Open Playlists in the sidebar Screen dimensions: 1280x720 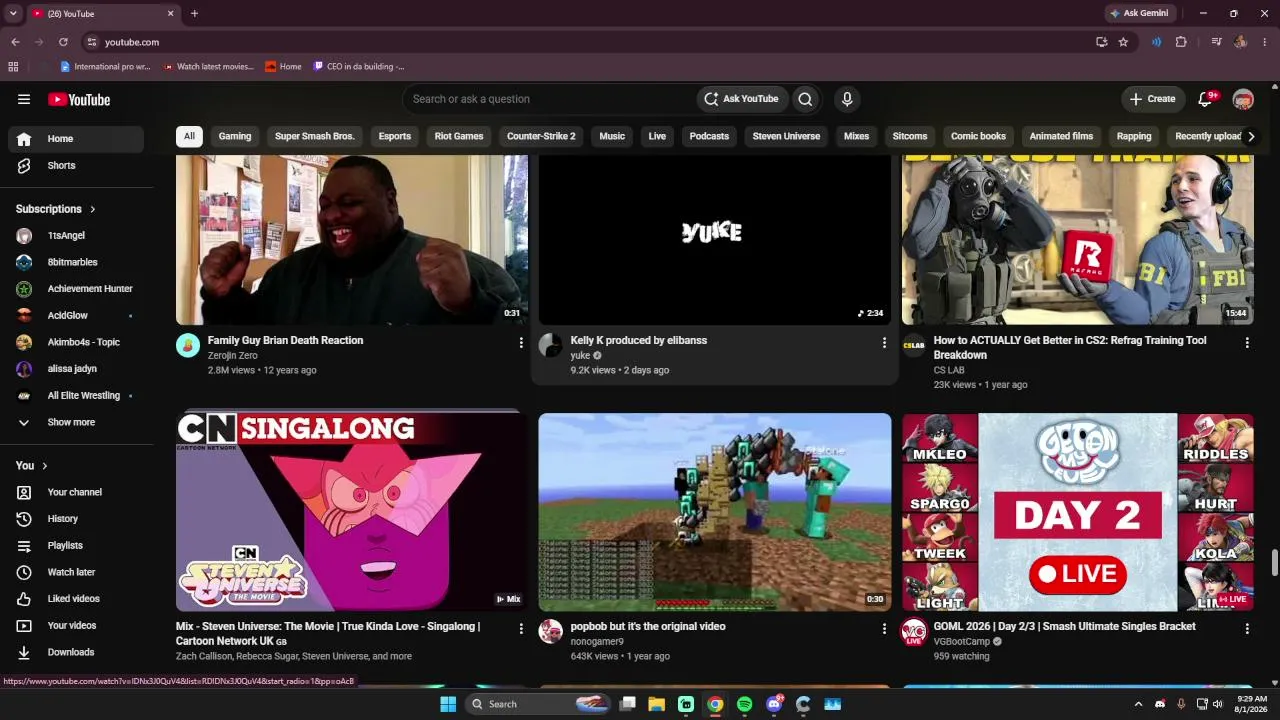pyautogui.click(x=76, y=545)
